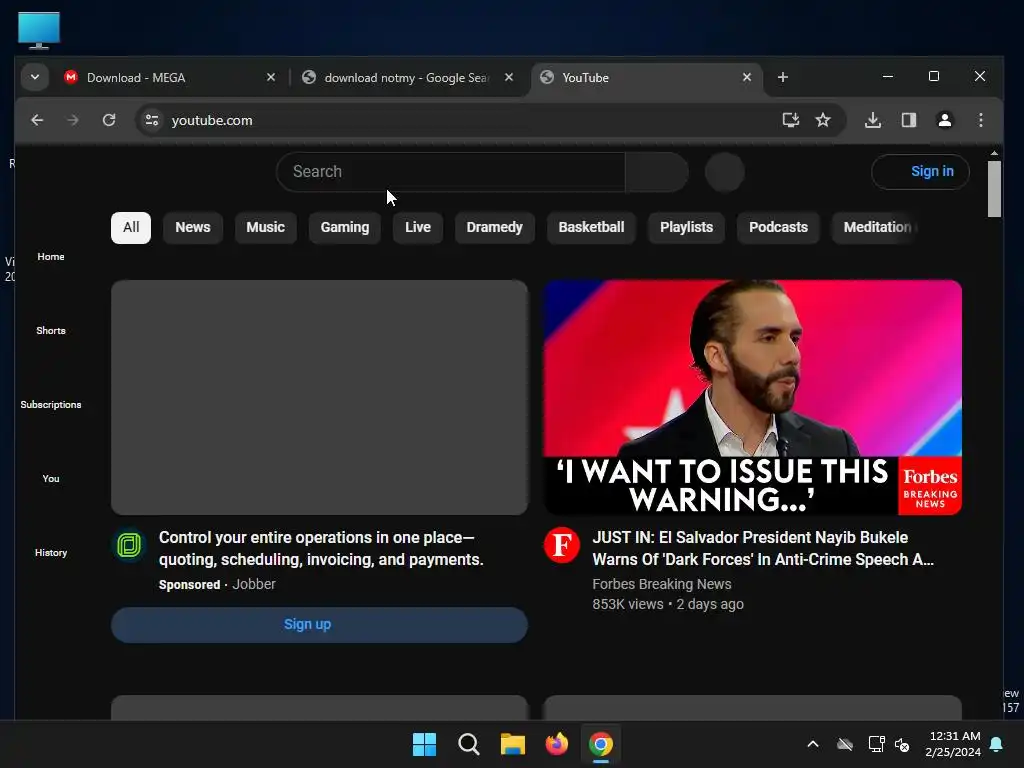Click the browser forward arrow
The image size is (1024, 768).
72,120
